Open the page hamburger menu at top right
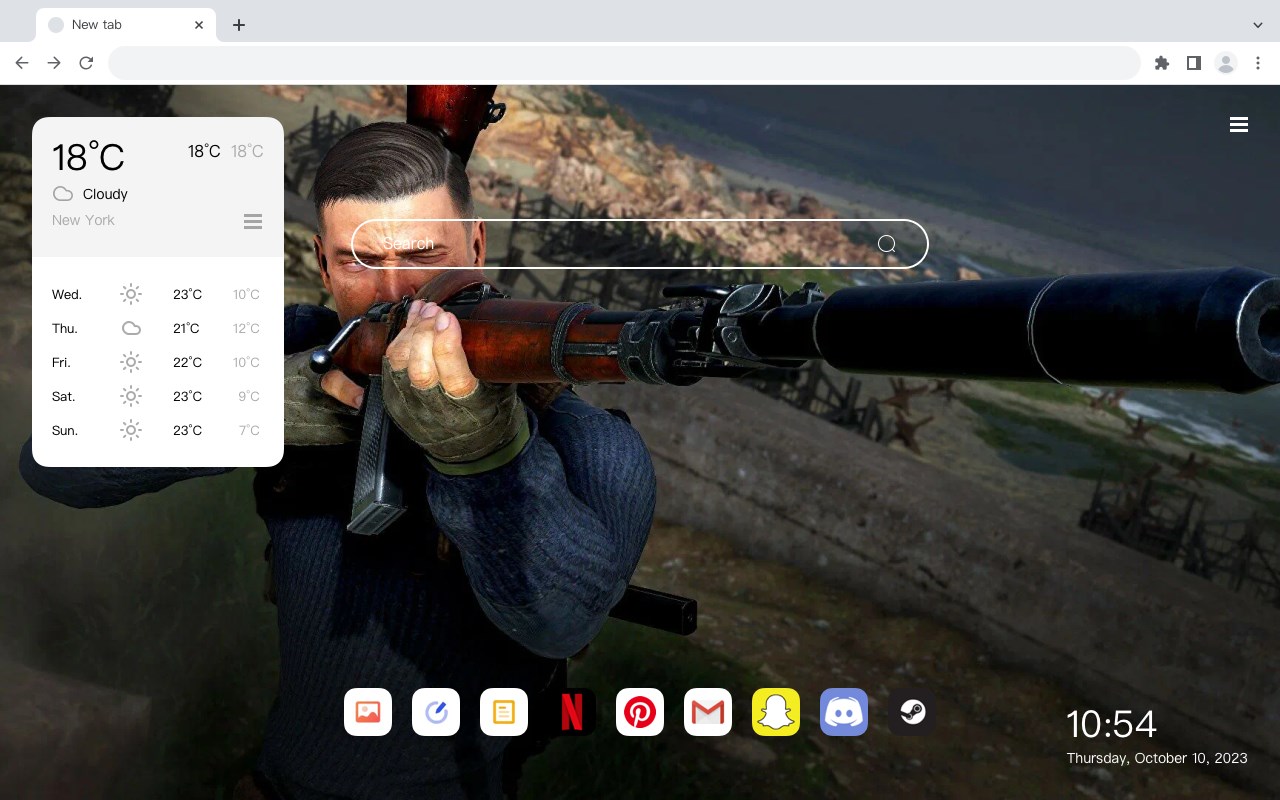The image size is (1280, 800). (x=1239, y=125)
